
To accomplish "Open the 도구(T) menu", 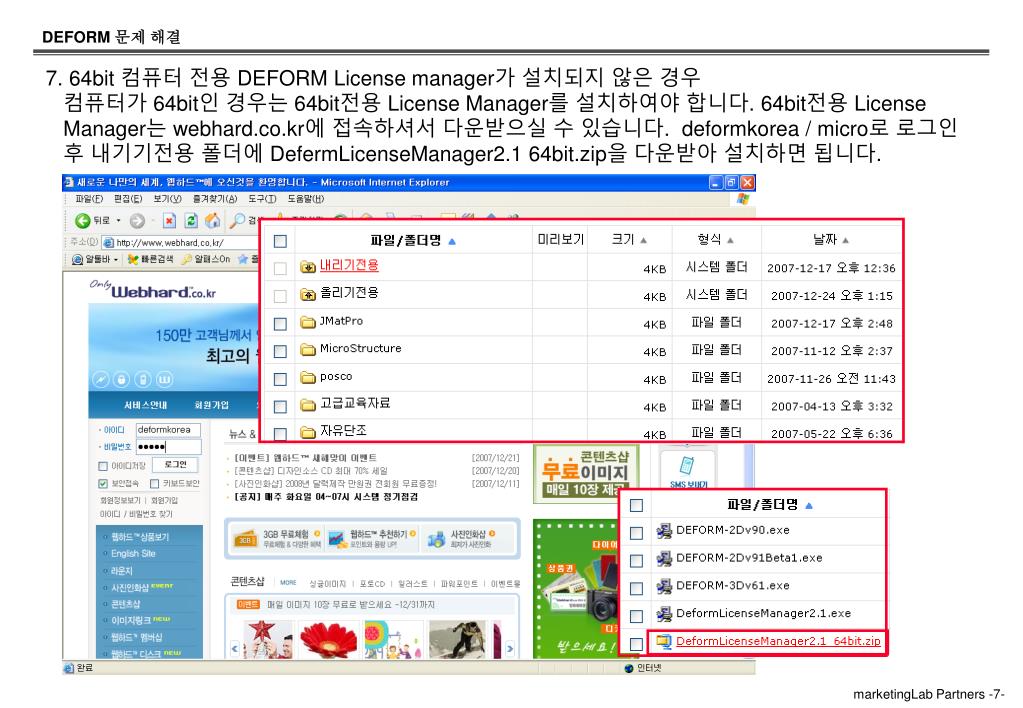I will tap(262, 199).
